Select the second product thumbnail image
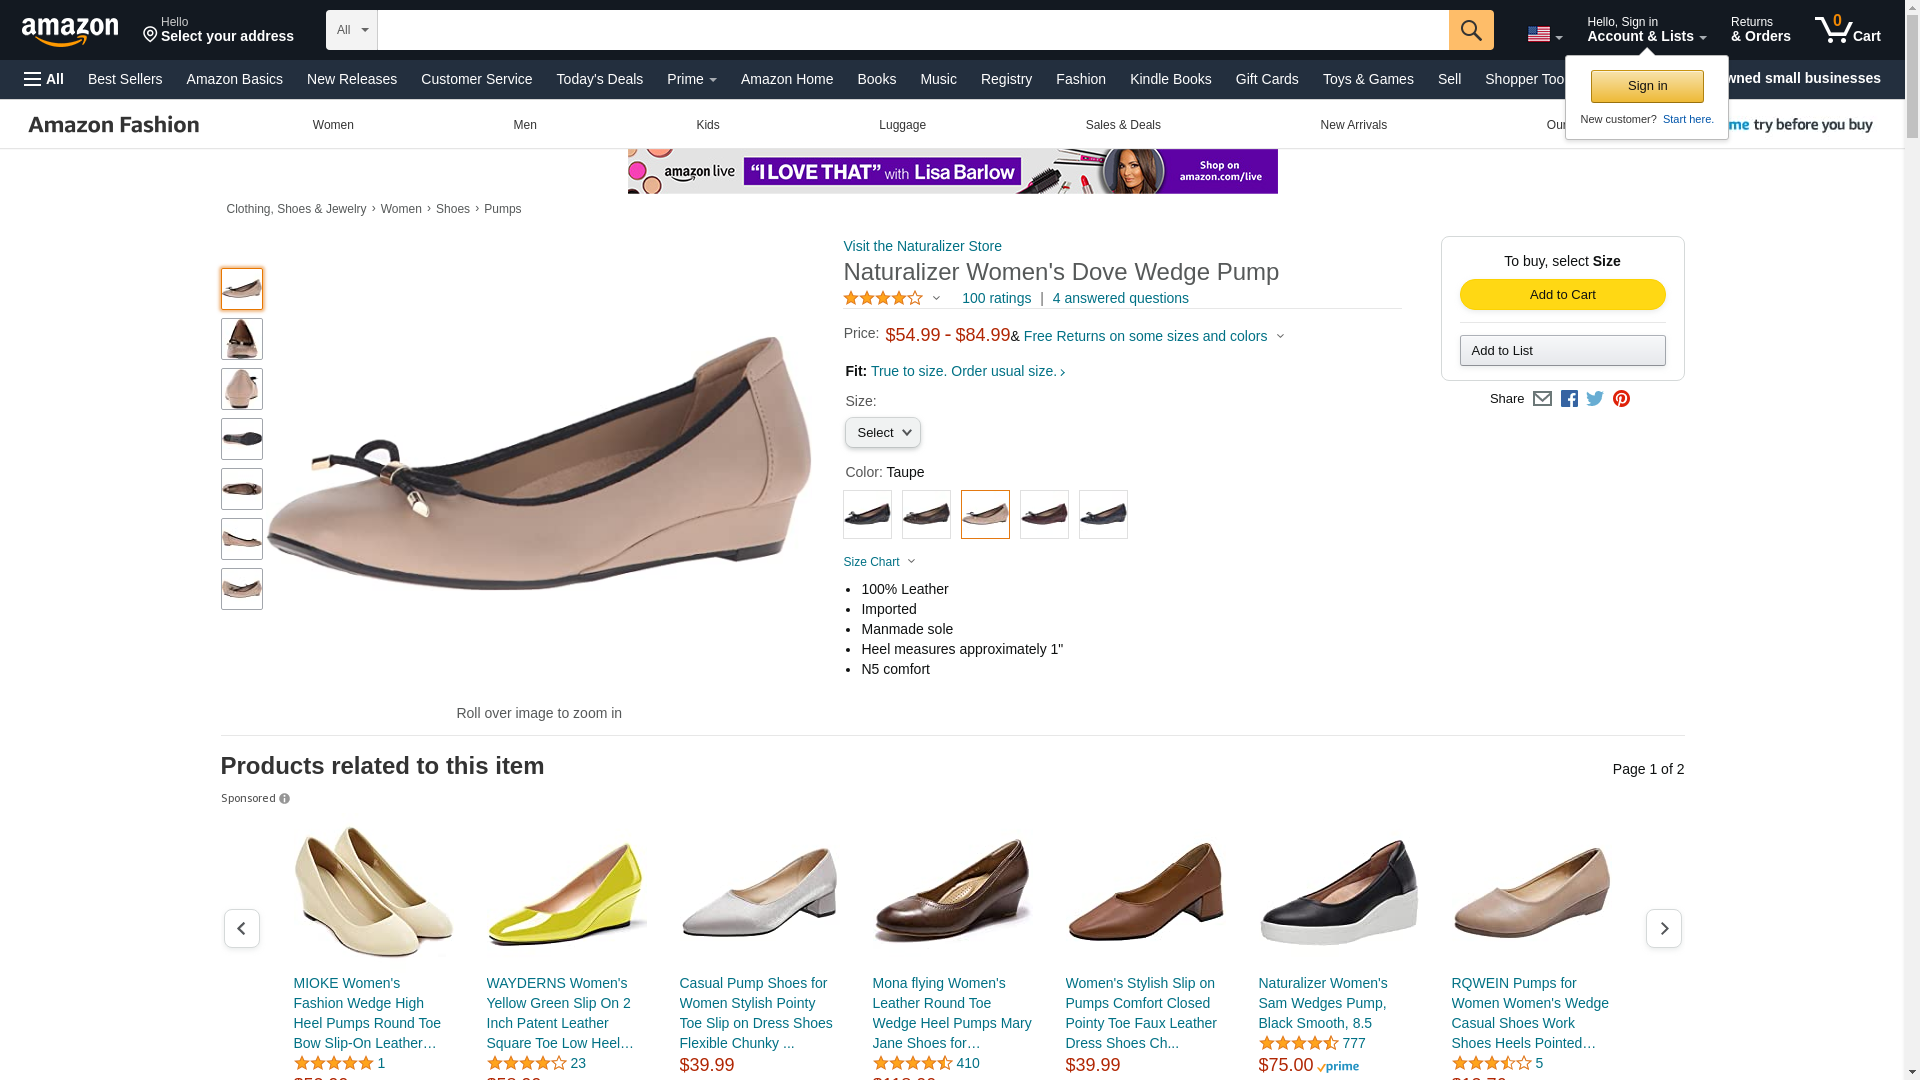 [x=242, y=339]
